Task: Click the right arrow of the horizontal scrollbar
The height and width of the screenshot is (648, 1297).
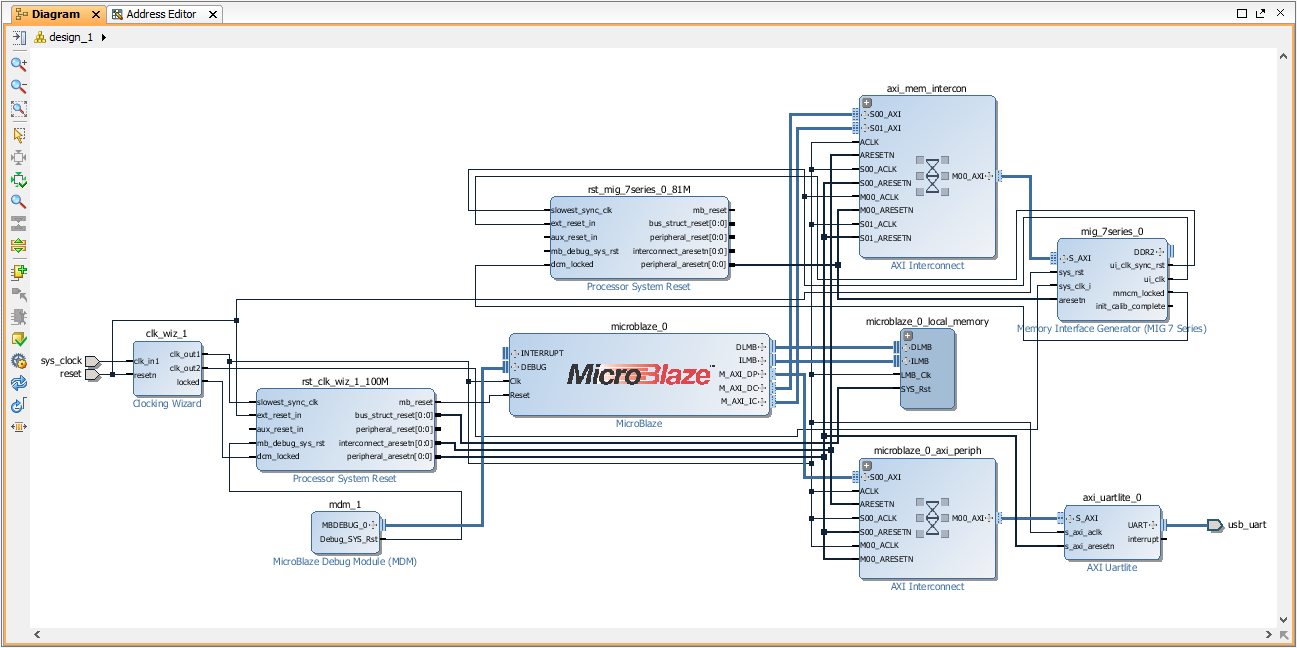Action: point(1270,635)
